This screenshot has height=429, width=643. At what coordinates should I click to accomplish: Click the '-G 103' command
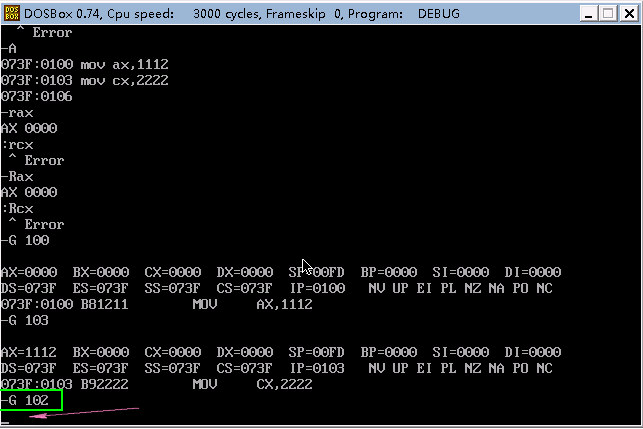[x=25, y=320]
